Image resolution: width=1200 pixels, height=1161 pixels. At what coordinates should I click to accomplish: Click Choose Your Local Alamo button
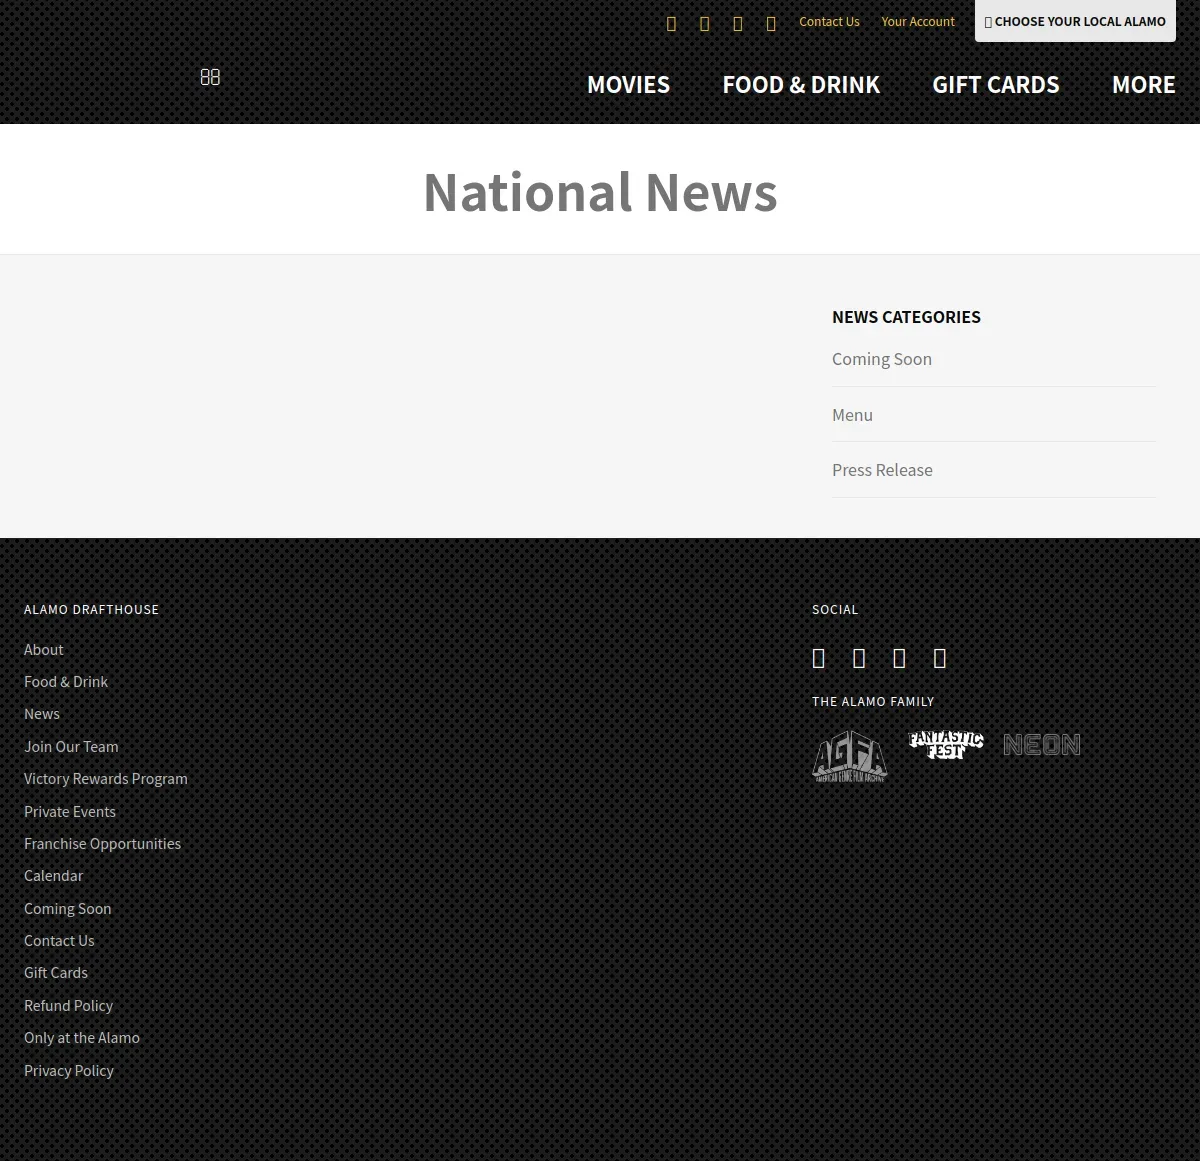[x=1075, y=21]
